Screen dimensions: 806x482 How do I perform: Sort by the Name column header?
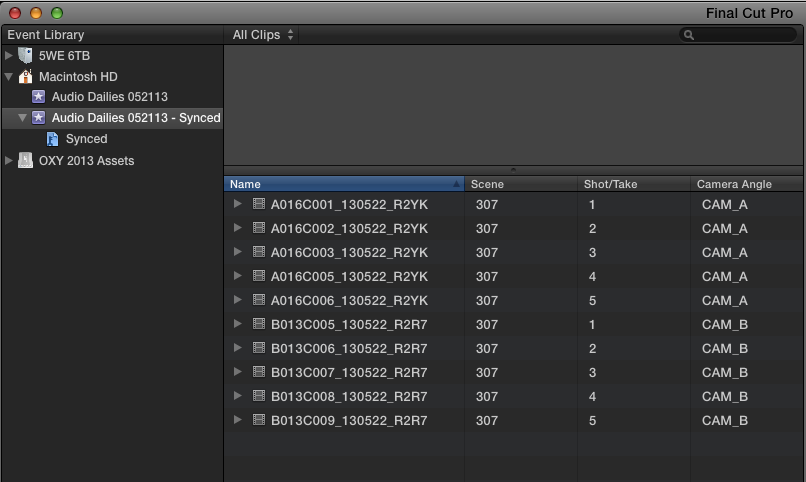[344, 184]
